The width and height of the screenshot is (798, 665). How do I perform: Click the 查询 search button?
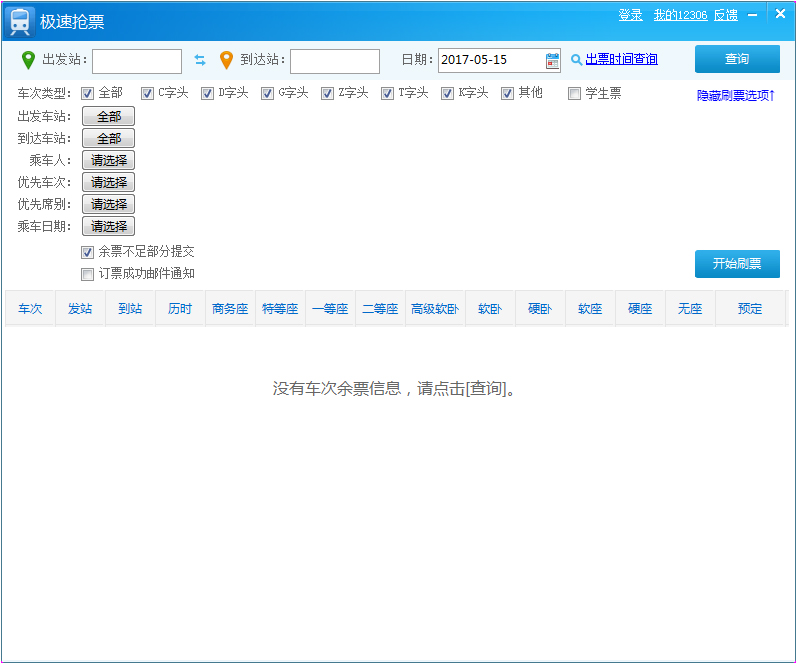(737, 59)
